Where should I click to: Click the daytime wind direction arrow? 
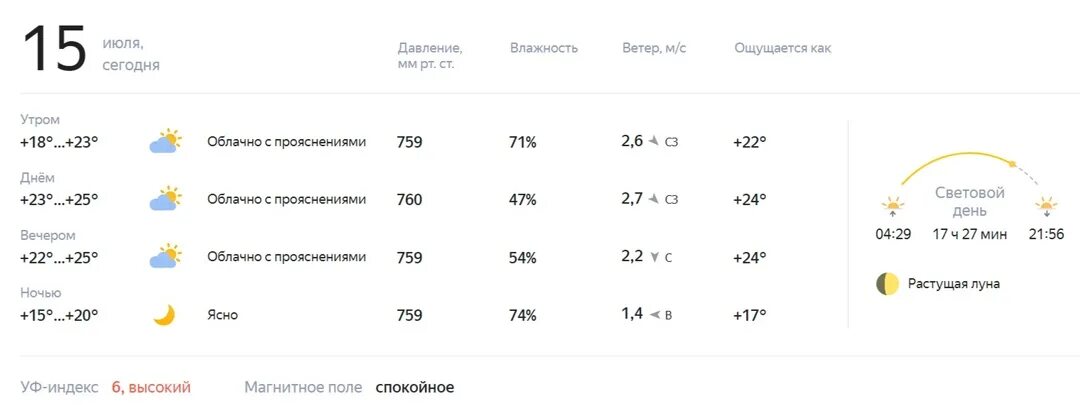[x=654, y=199]
